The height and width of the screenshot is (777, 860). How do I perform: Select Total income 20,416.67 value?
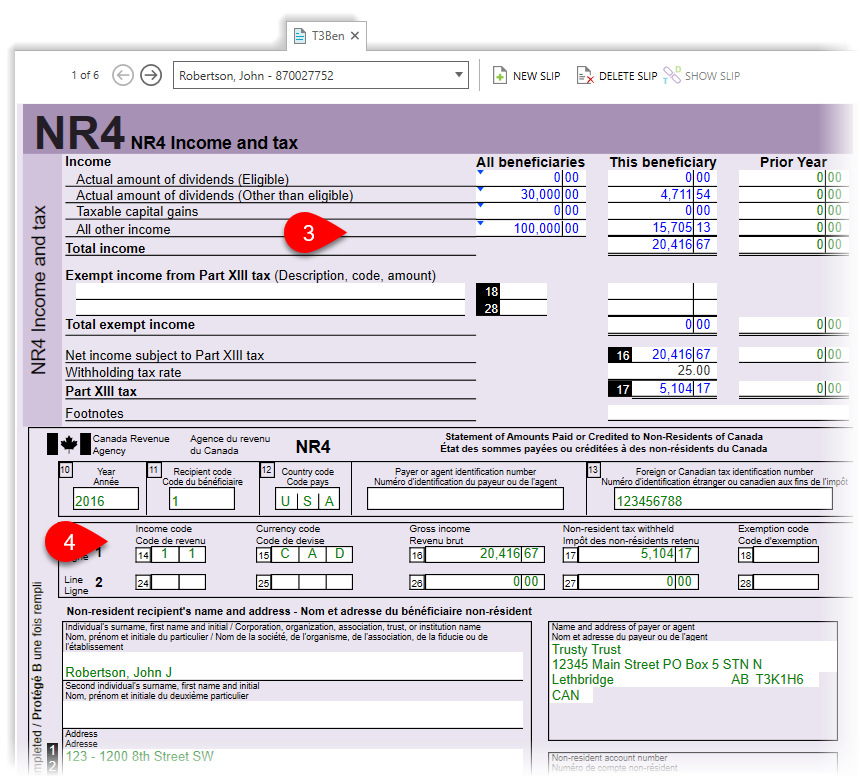(x=662, y=245)
